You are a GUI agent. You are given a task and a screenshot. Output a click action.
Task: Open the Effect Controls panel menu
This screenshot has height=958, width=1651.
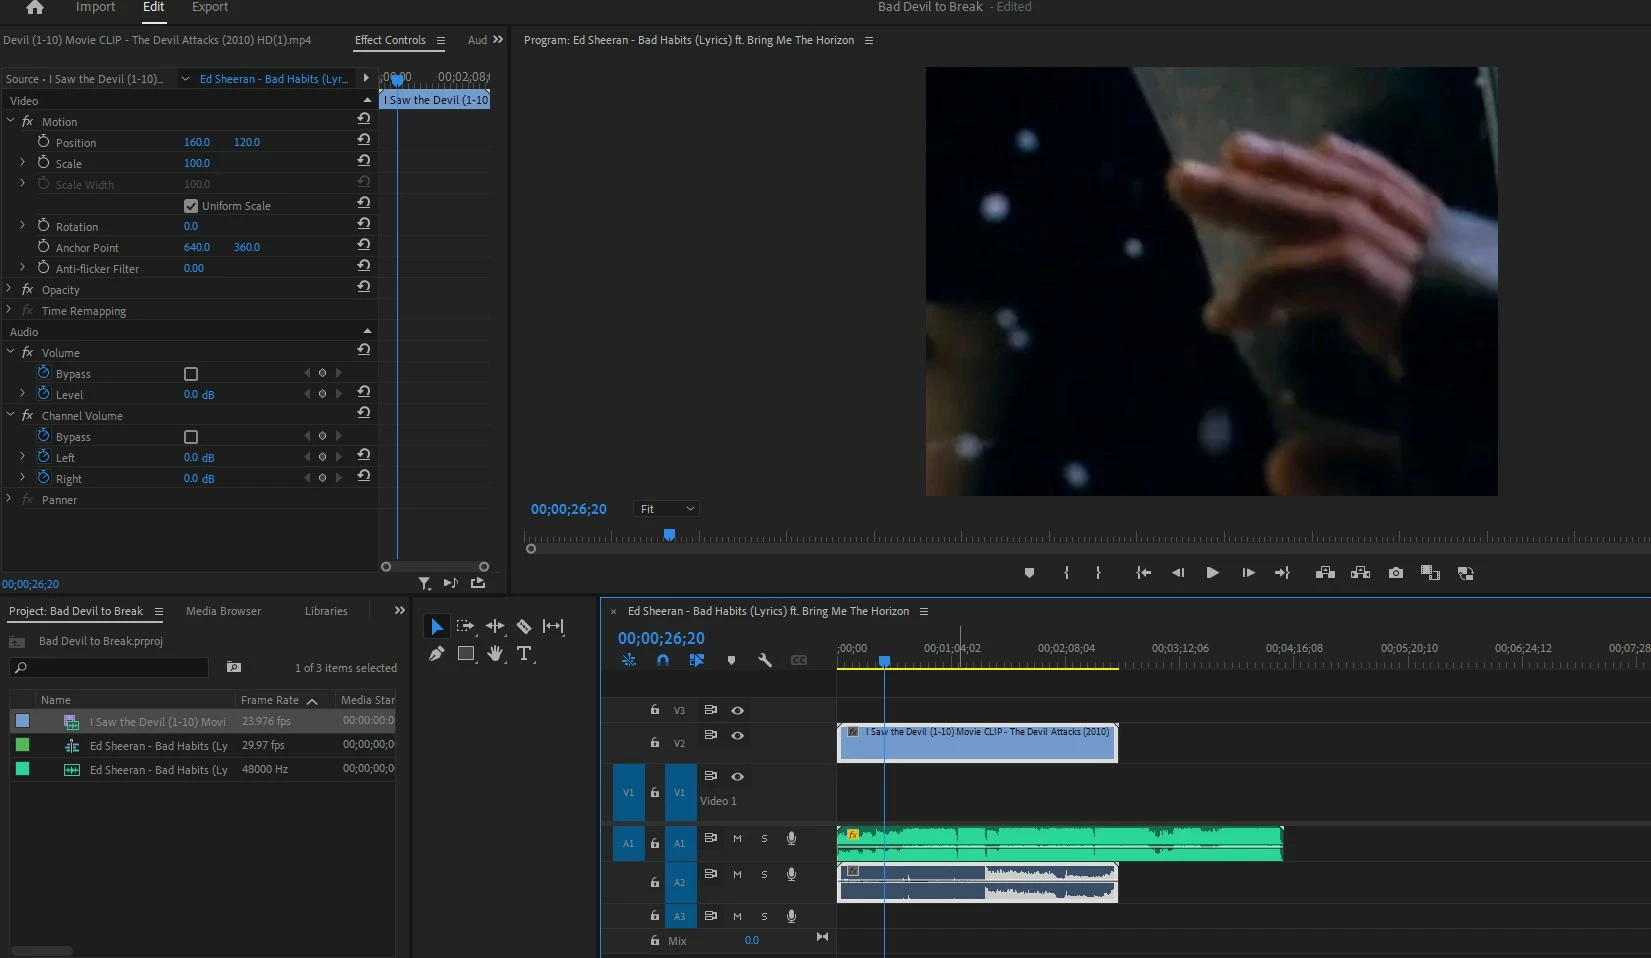click(x=441, y=40)
